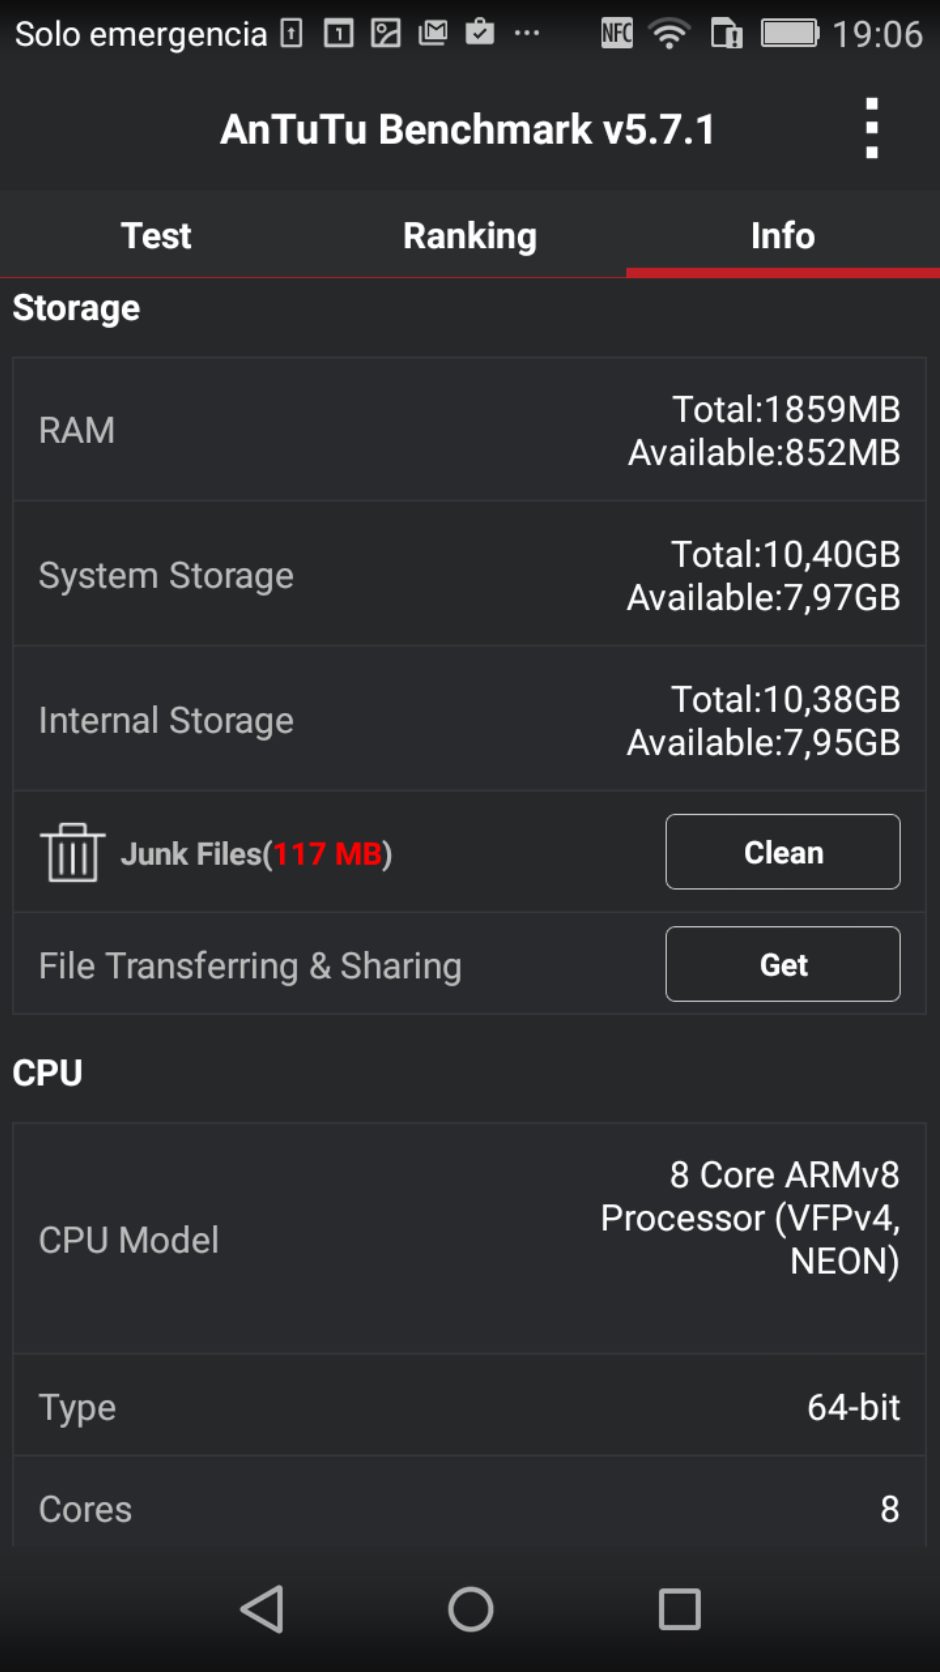Tap the Wi-Fi signal status icon
940x1672 pixels.
pyautogui.click(x=669, y=35)
